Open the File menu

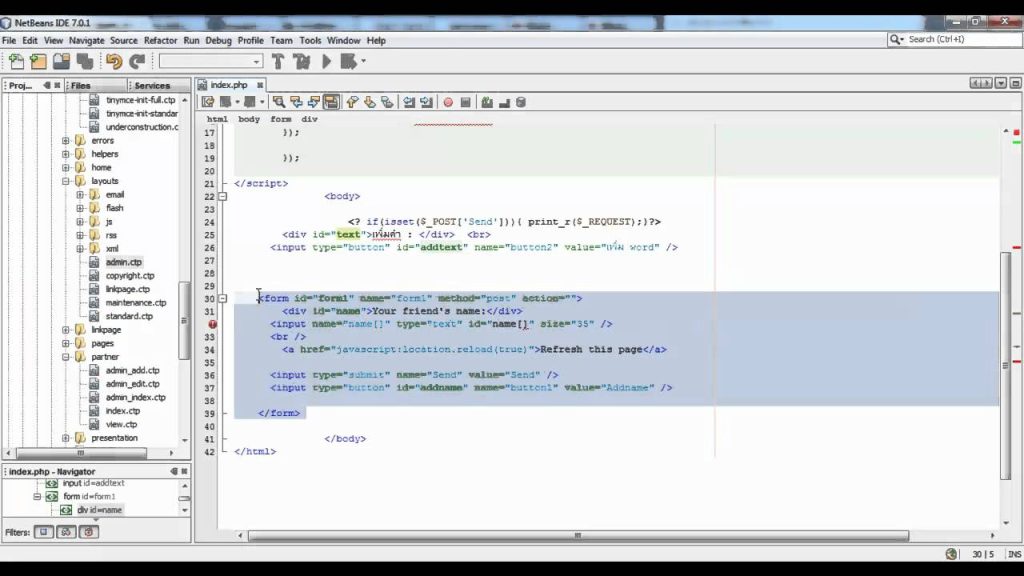(x=9, y=40)
